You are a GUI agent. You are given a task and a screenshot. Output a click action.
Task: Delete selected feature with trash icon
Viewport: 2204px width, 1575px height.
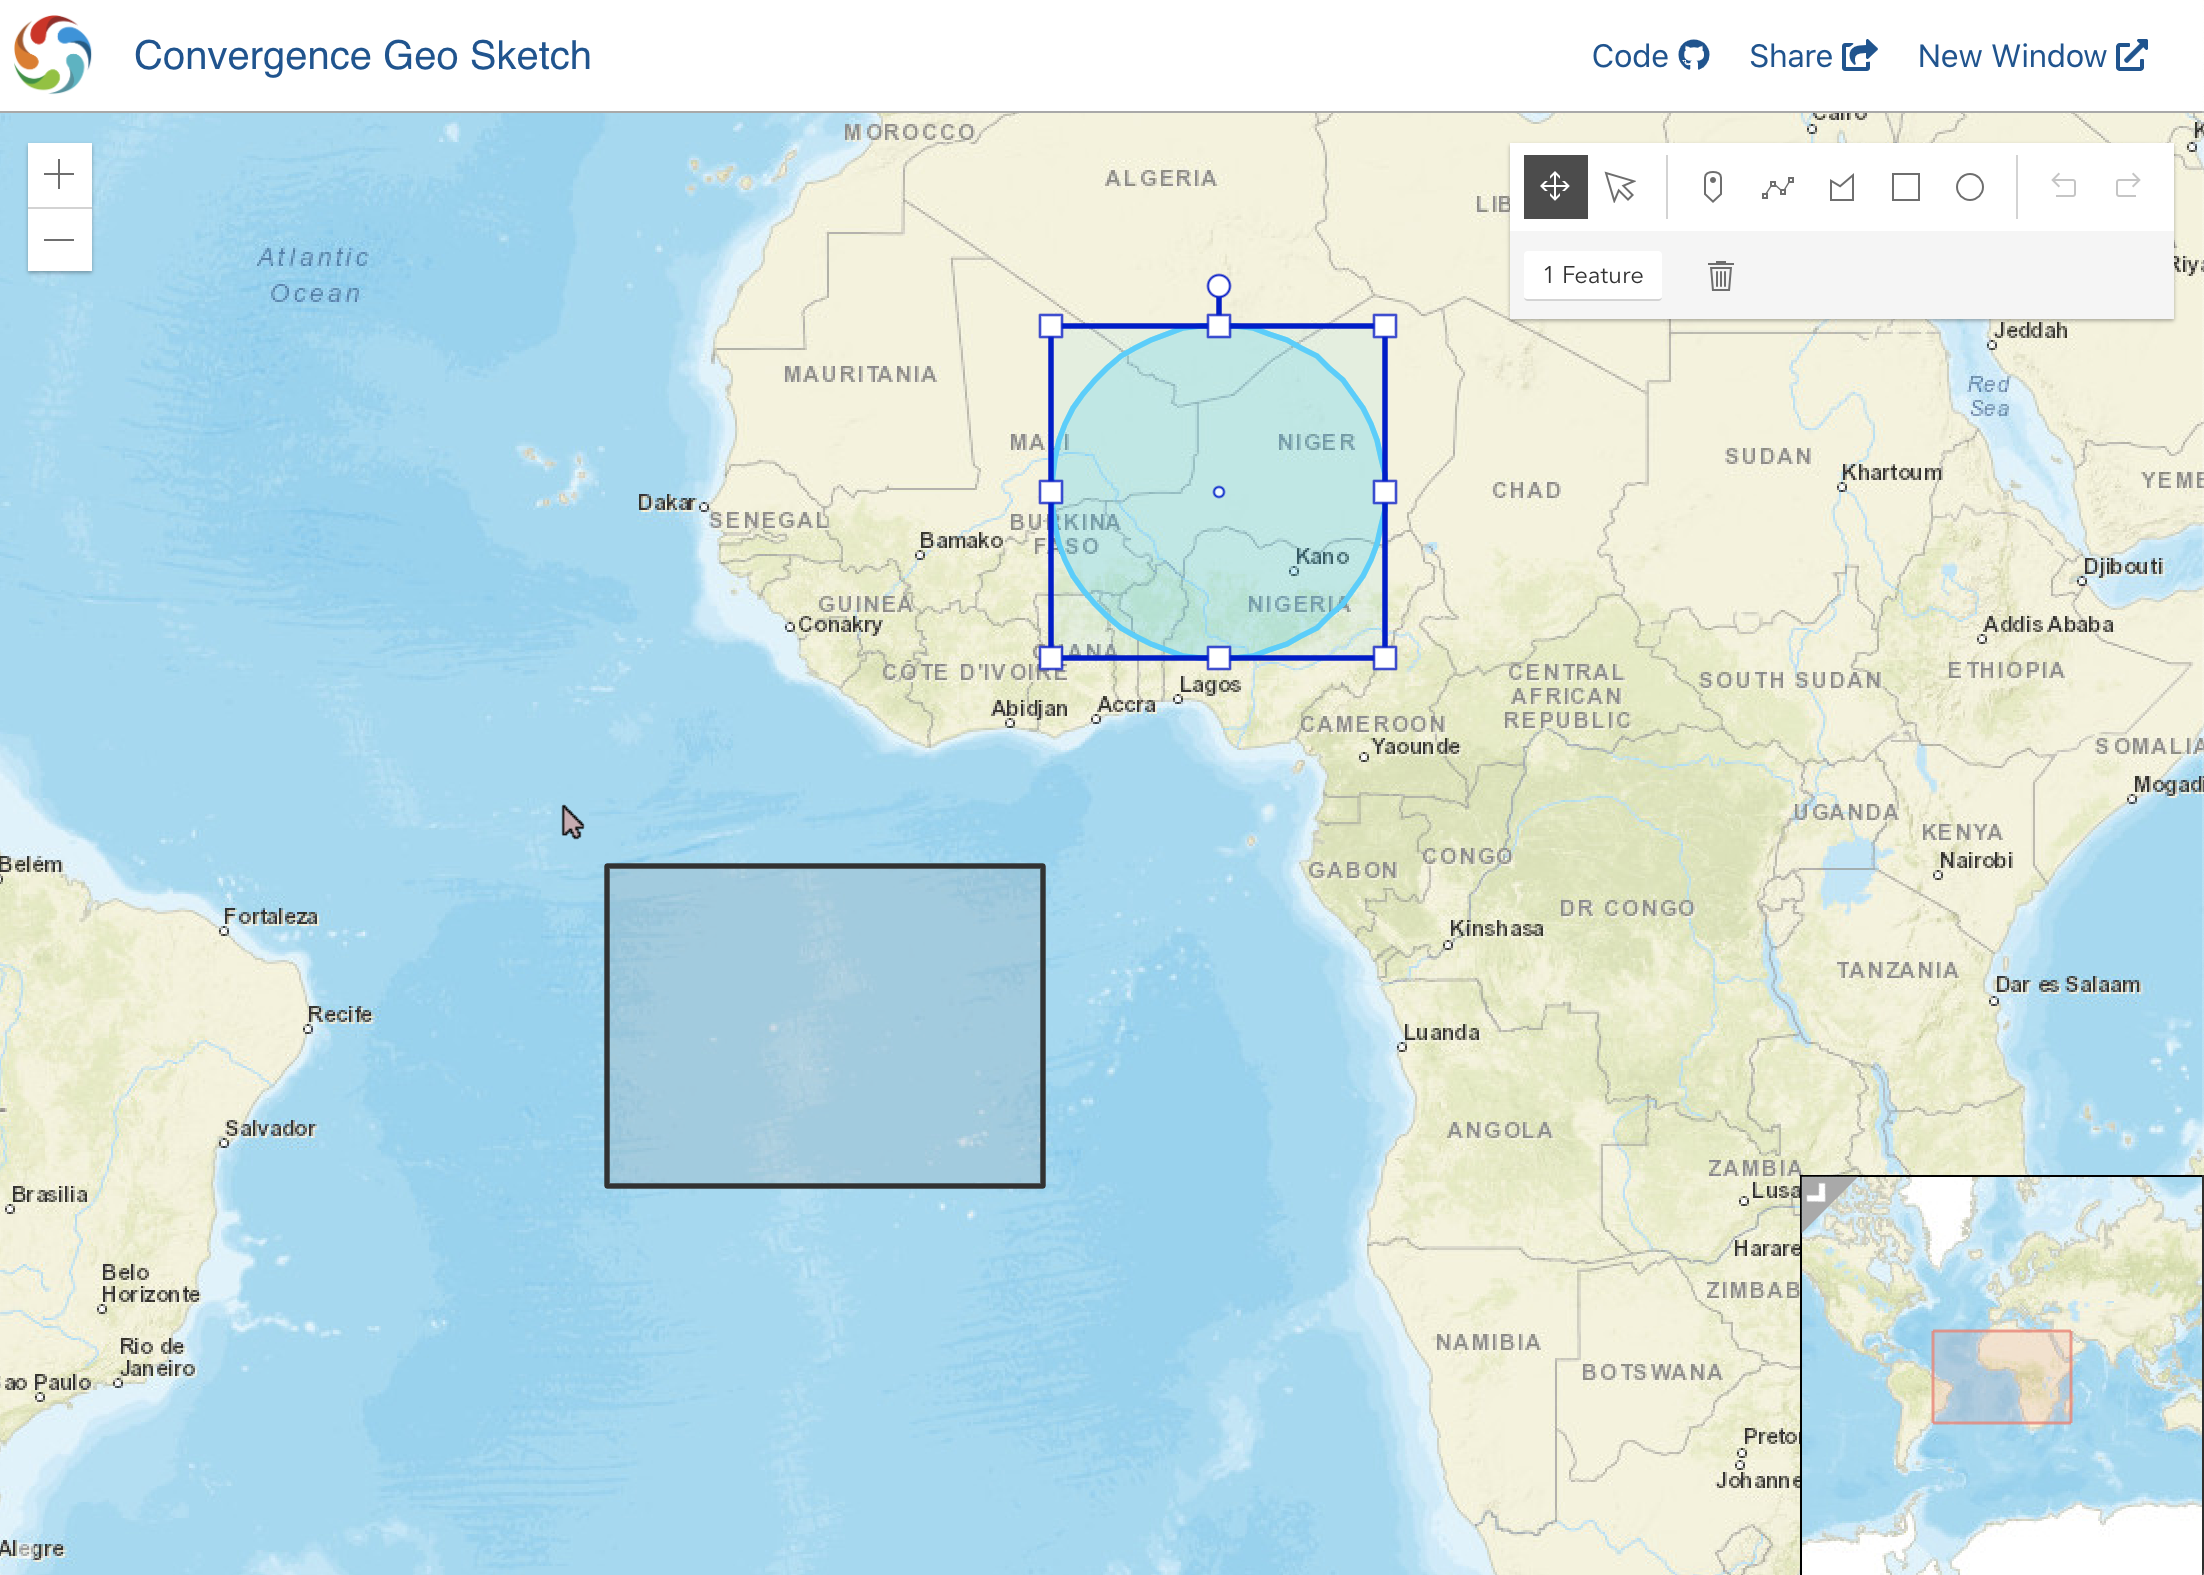tap(1720, 275)
